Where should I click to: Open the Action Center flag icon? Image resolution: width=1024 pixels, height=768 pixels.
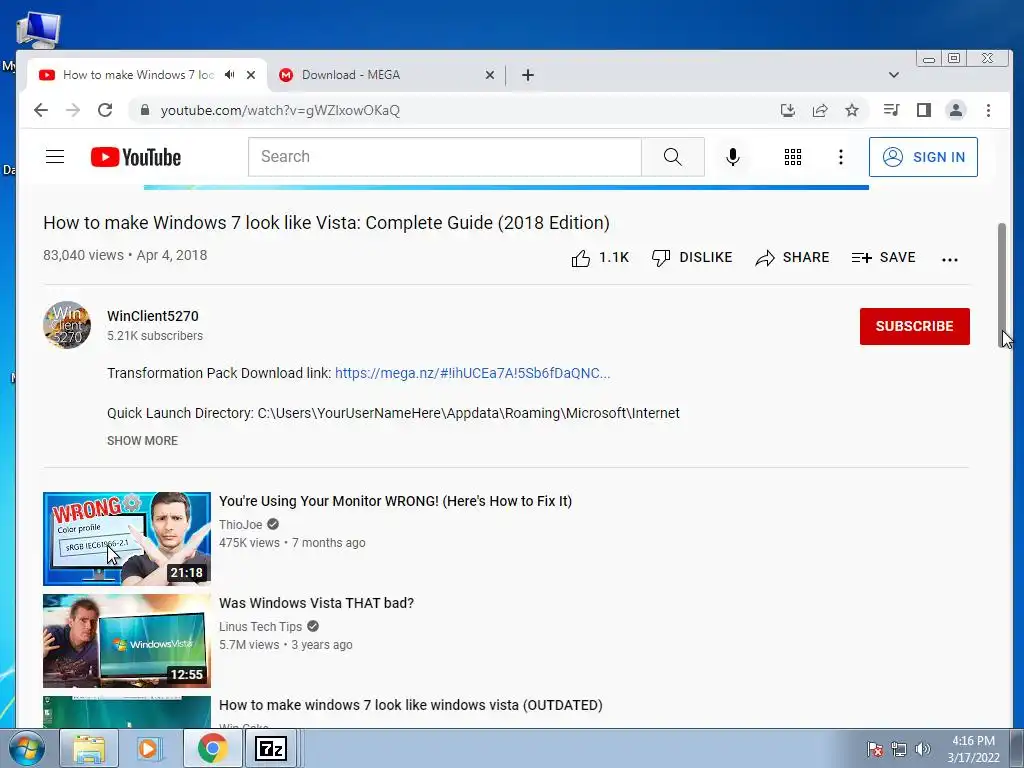click(x=875, y=749)
